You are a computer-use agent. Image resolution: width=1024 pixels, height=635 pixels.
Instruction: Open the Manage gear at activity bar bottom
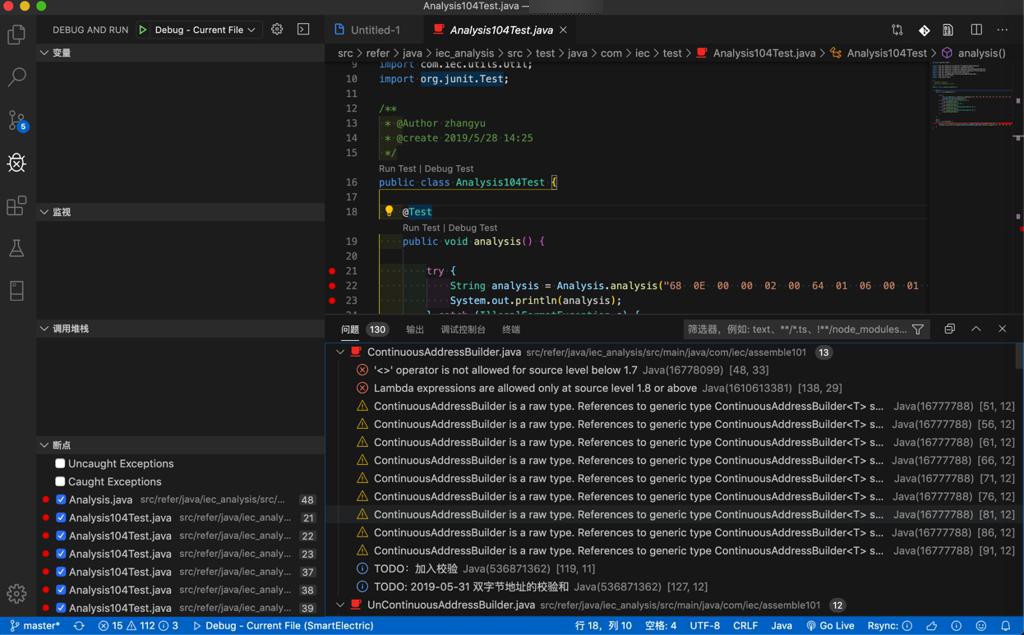click(16, 594)
